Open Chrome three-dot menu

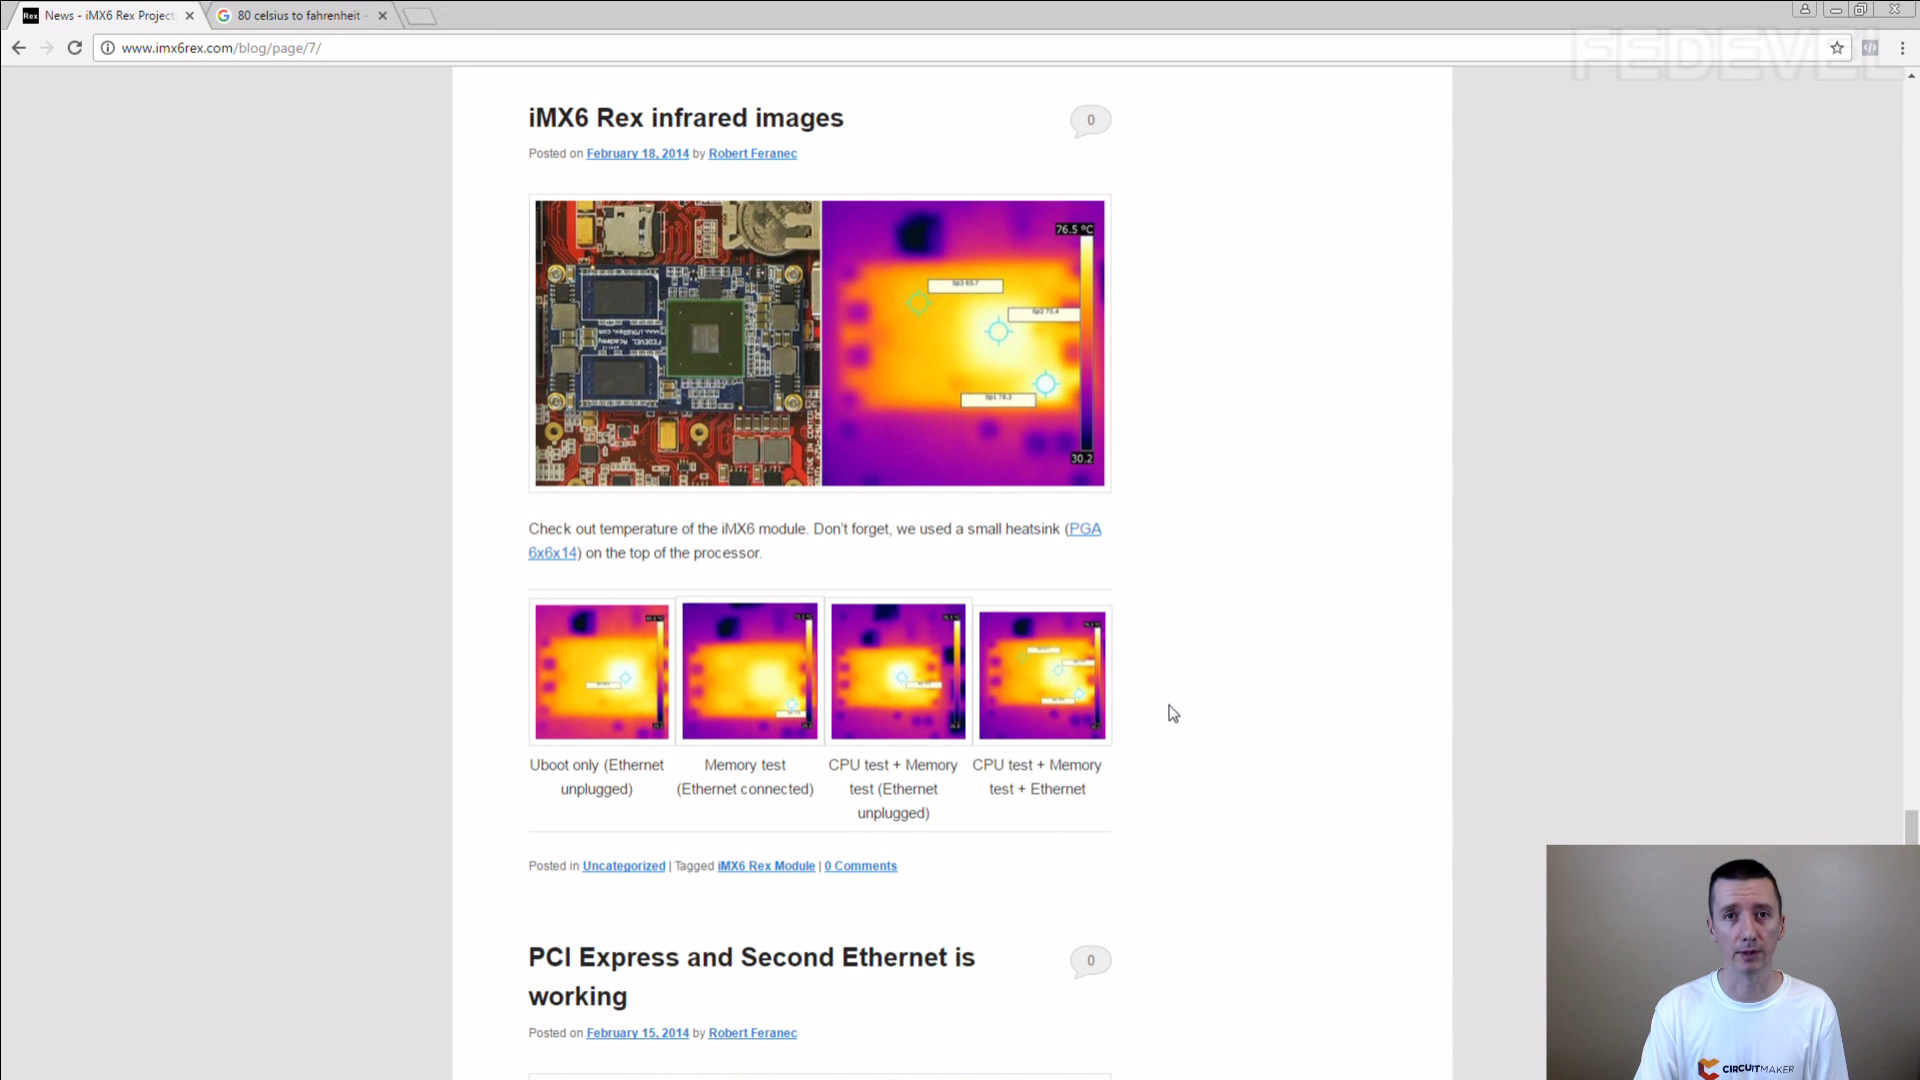pyautogui.click(x=1902, y=48)
